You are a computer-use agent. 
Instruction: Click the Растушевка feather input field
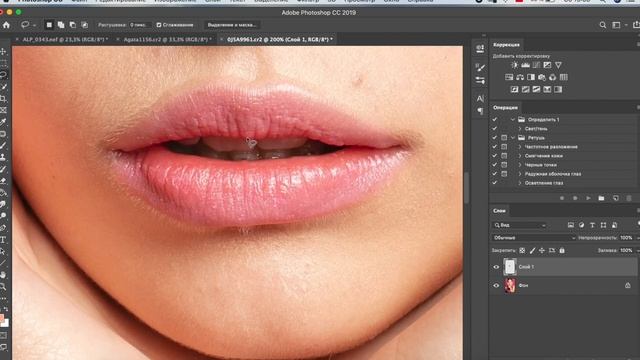point(140,25)
